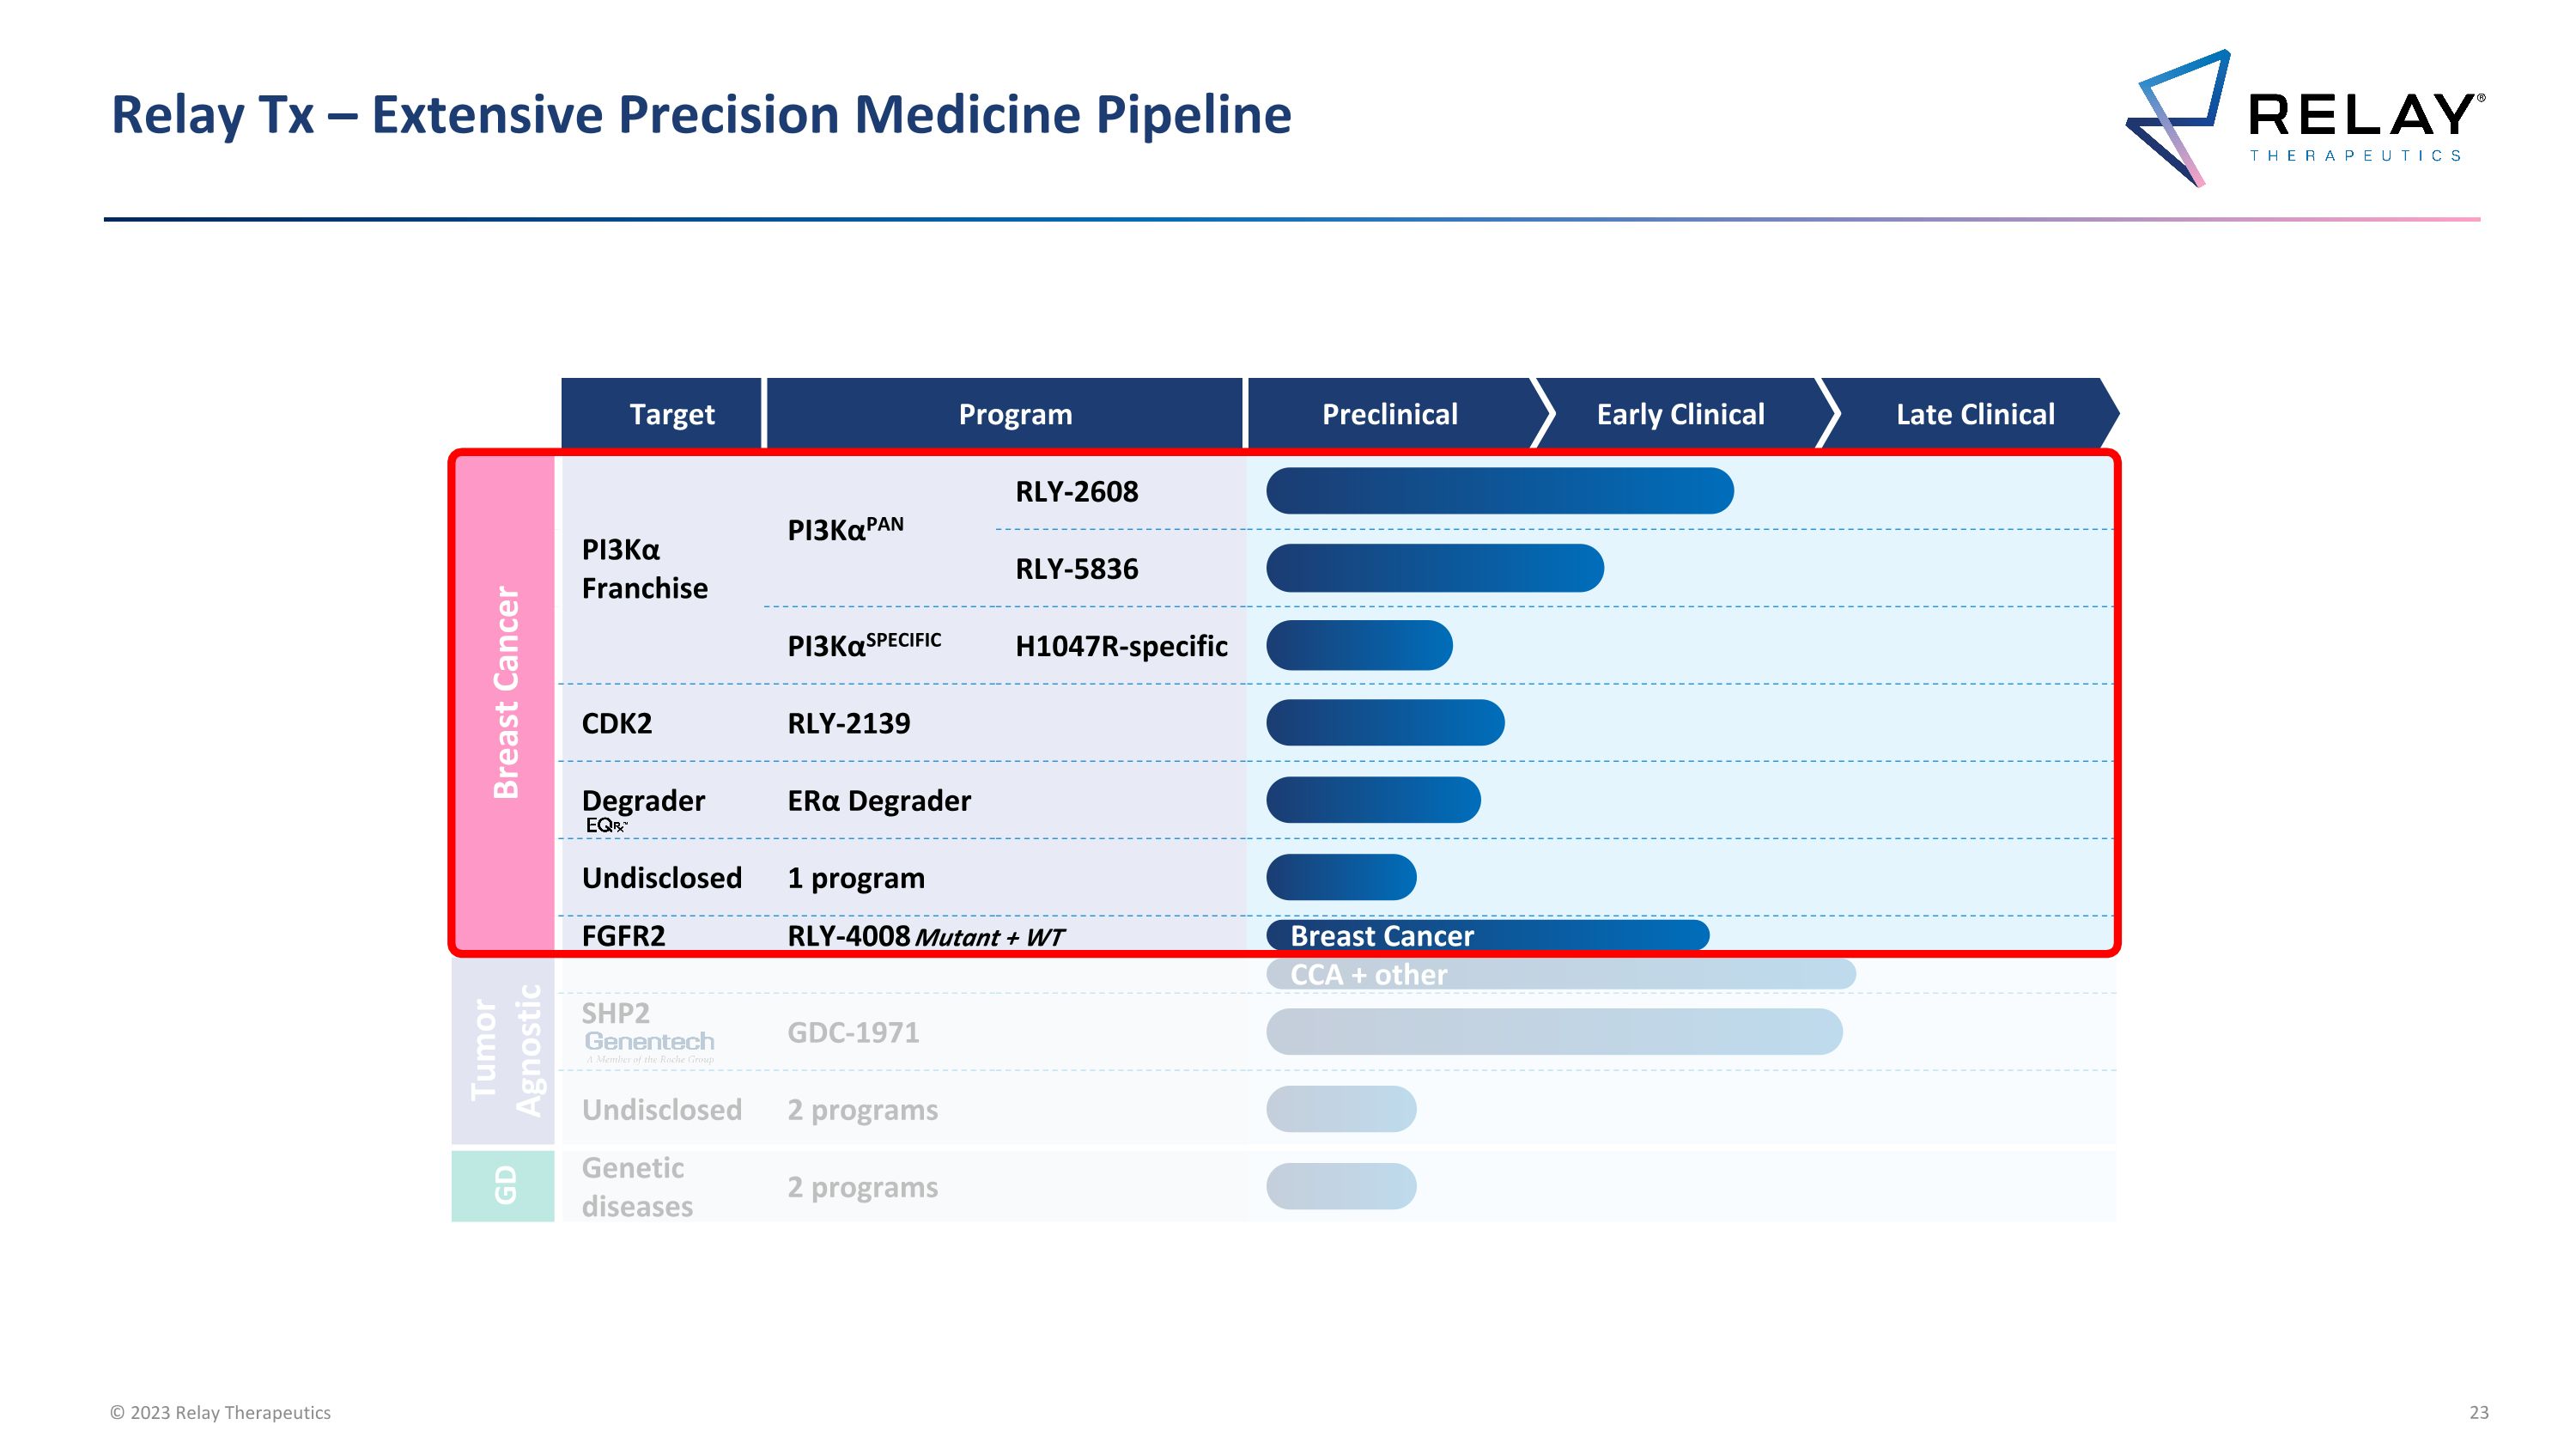Click the GDC-1971 program text

(x=852, y=1032)
